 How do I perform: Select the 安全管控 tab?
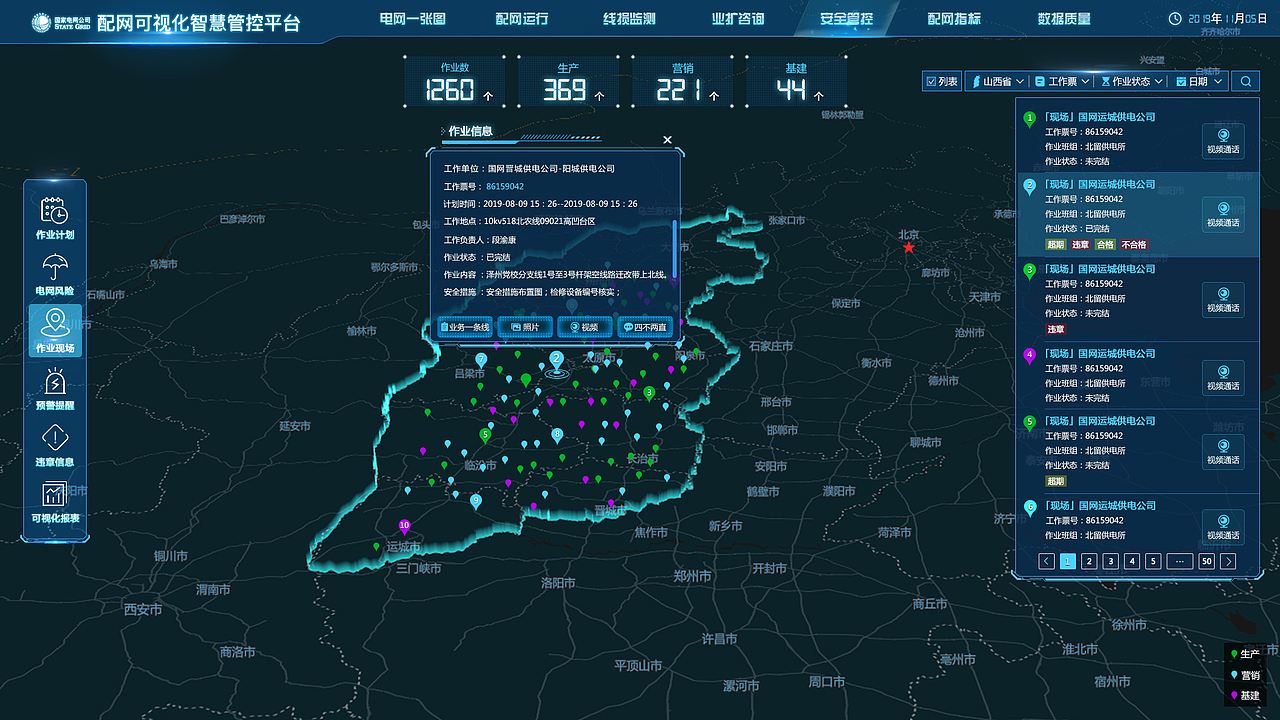[x=846, y=19]
